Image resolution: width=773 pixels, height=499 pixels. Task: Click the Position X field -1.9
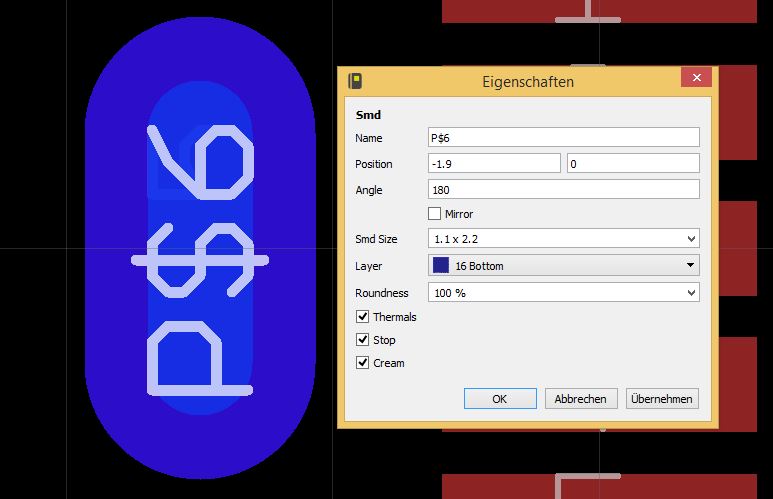tap(494, 164)
